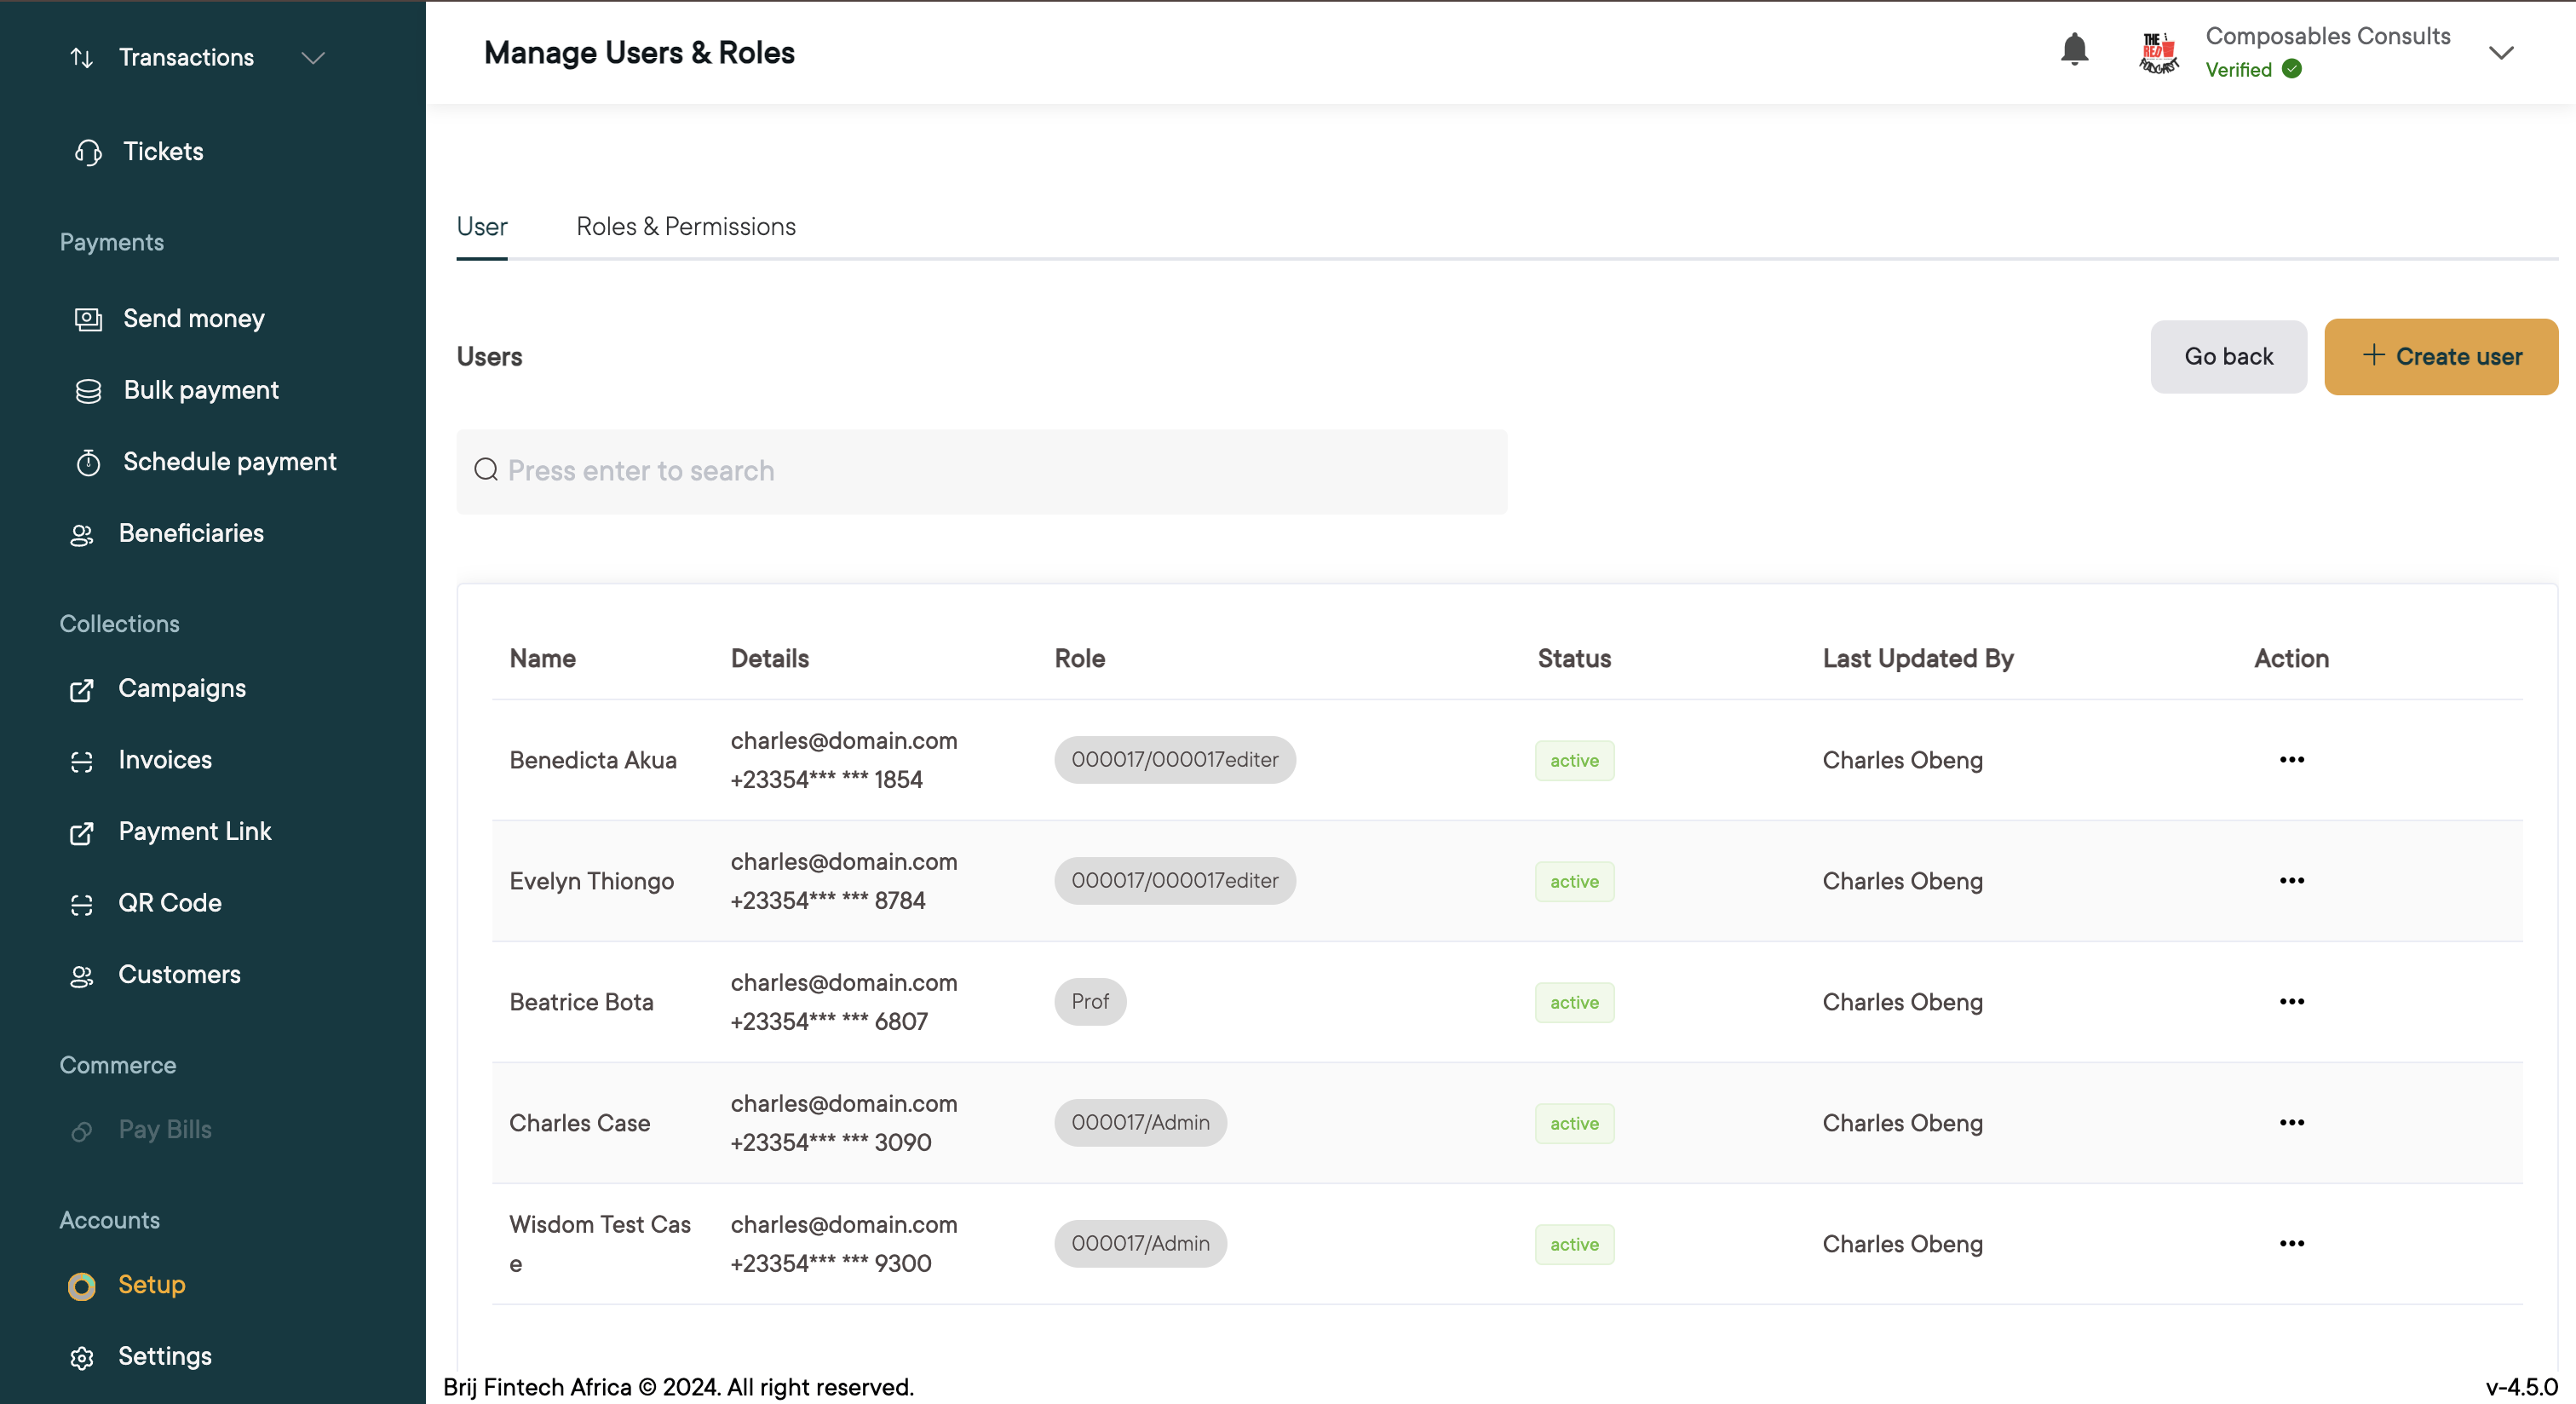Click the Campaigns external link icon
Viewport: 2576px width, 1404px height.
pyautogui.click(x=82, y=690)
